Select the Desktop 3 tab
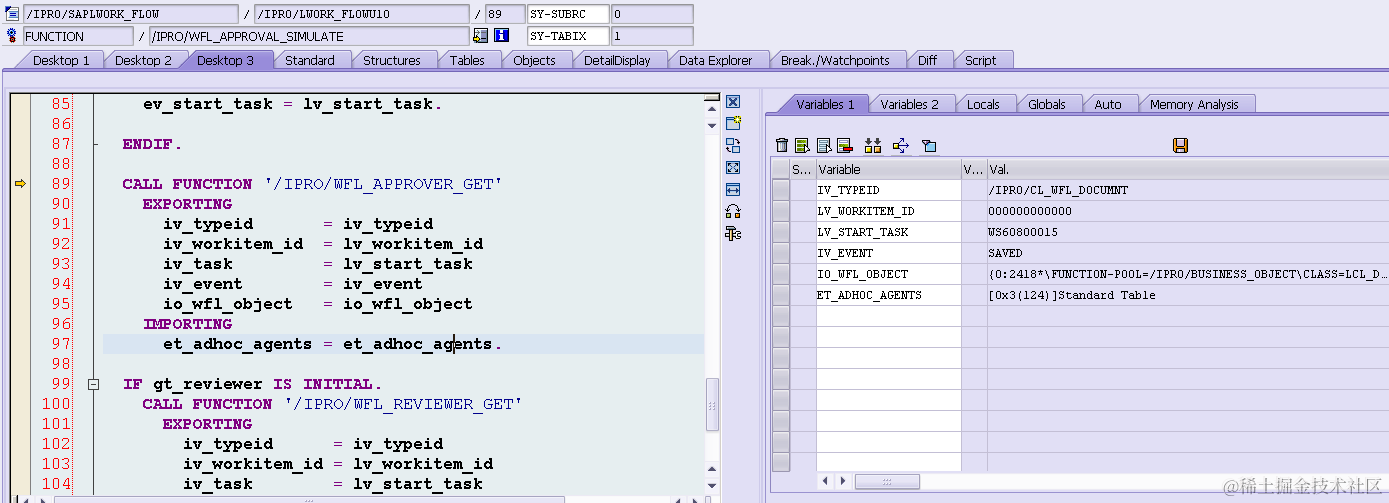The image size is (1389, 503). pos(225,60)
